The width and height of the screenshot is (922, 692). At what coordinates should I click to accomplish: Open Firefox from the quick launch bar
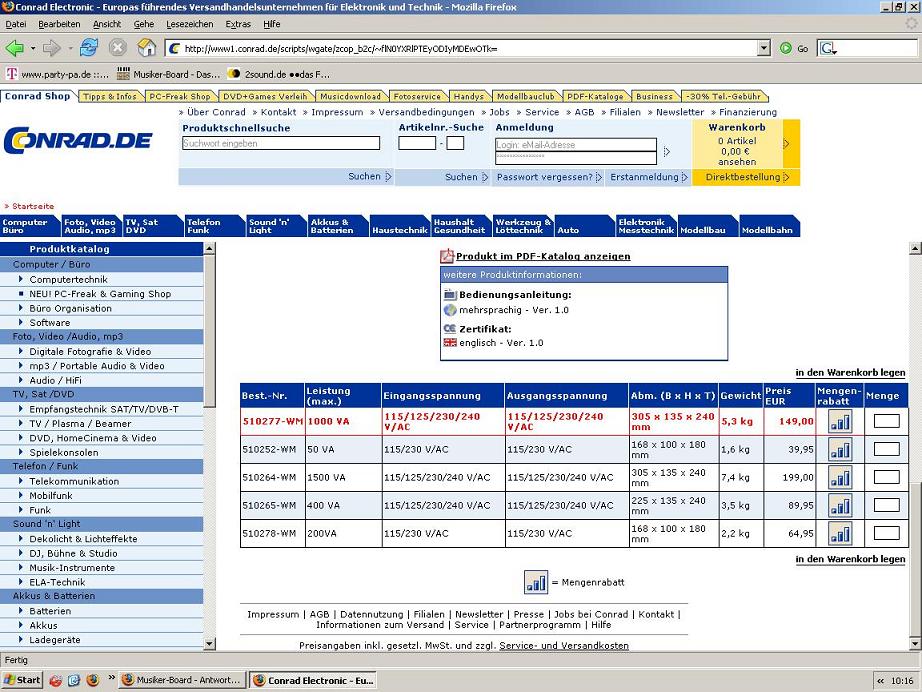click(x=93, y=680)
